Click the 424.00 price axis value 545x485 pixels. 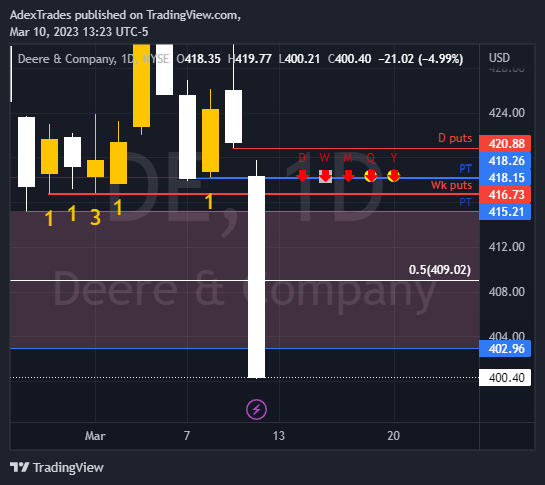pos(506,113)
